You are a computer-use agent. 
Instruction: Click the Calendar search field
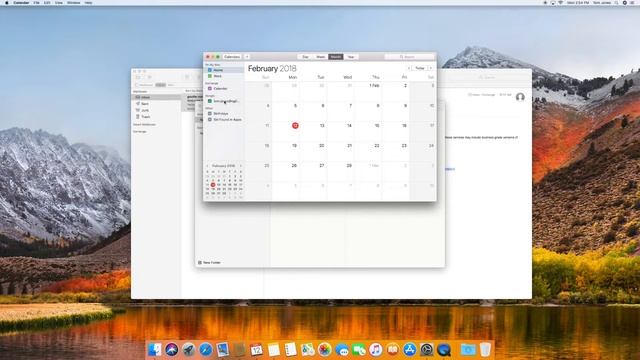click(x=409, y=57)
